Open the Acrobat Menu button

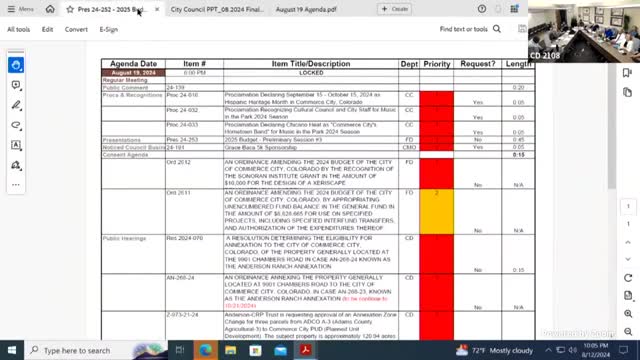point(20,9)
